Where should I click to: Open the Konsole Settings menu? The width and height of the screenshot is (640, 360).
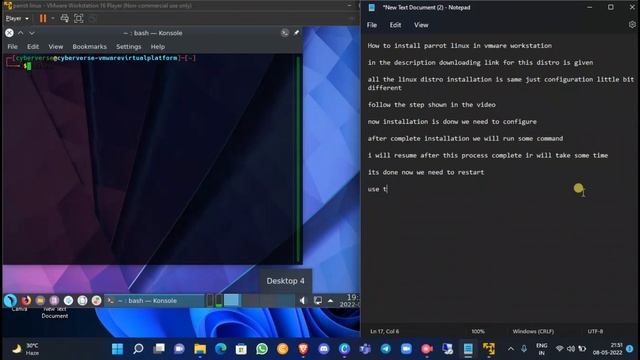coord(128,47)
